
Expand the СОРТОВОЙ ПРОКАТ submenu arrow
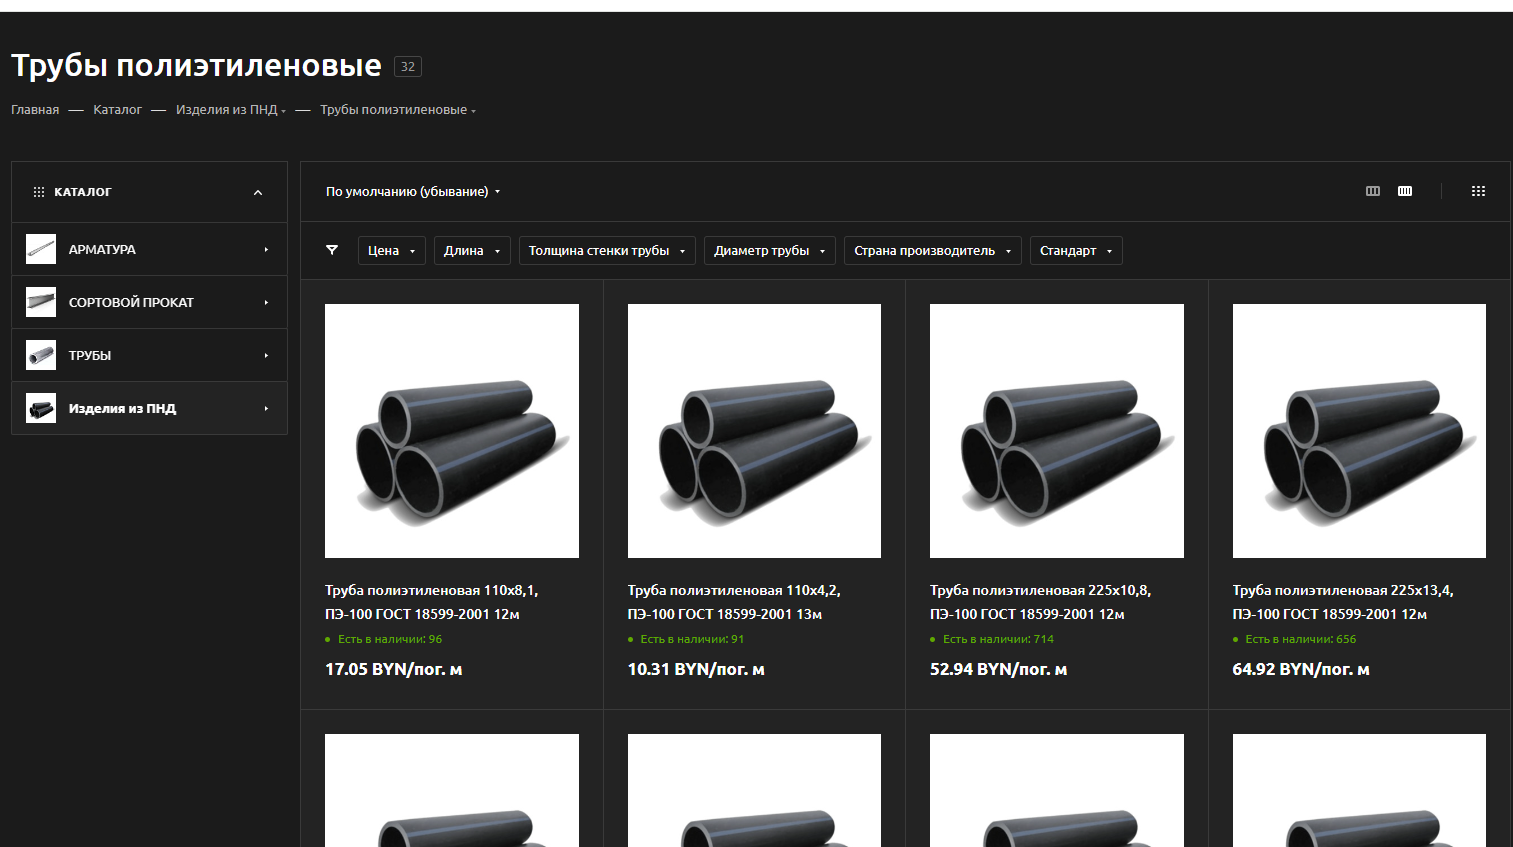pyautogui.click(x=266, y=302)
